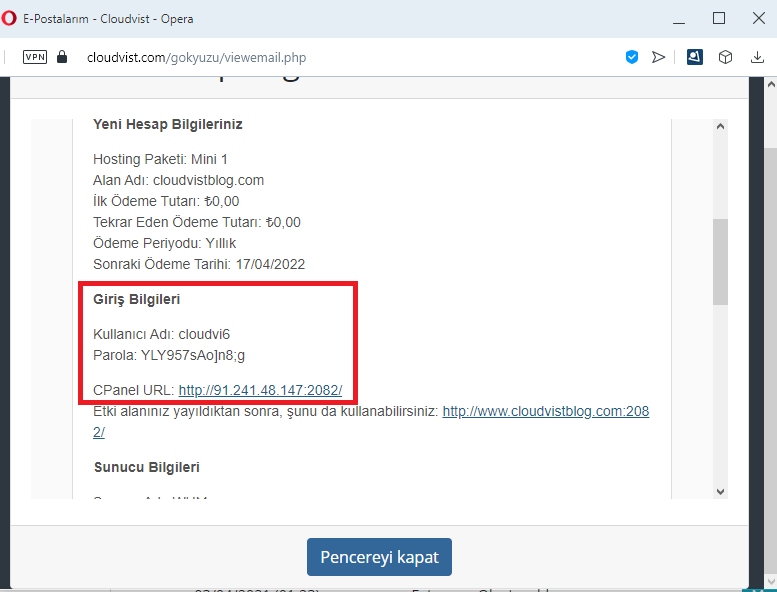The height and width of the screenshot is (592, 777).
Task: Click the address bar URL cloudvist.com
Action: click(x=196, y=57)
